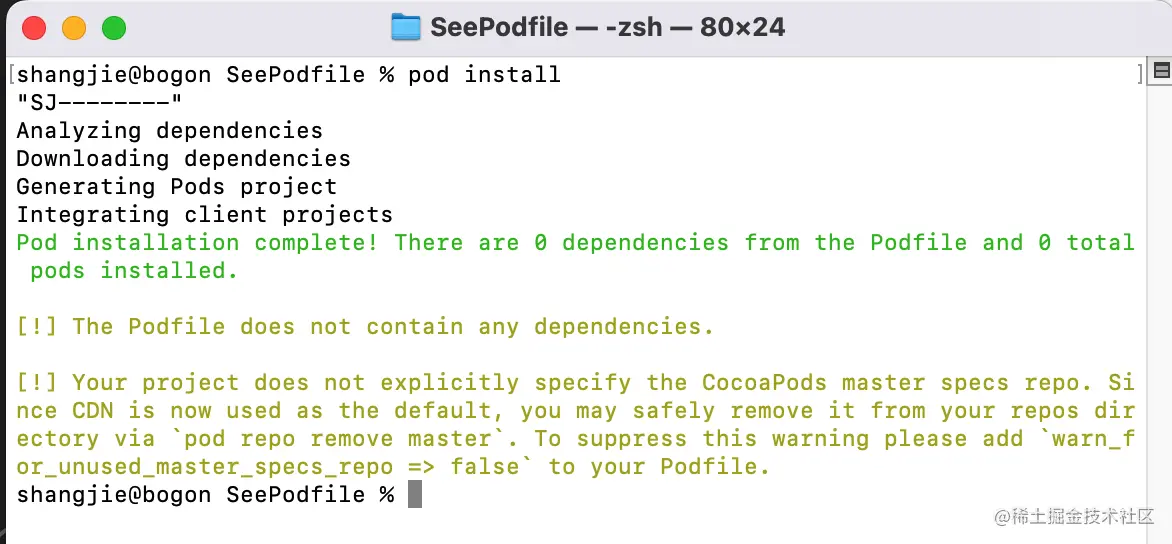This screenshot has height=544, width=1172.
Task: Click the "Generating Pods project" line
Action: pyautogui.click(x=176, y=187)
